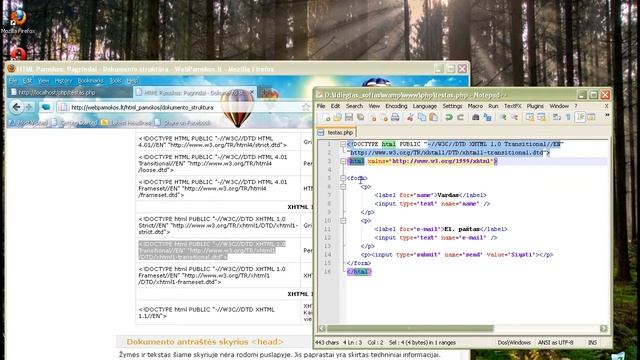Viewport: 640px width, 360px height.
Task: Click the Paste clipboard icon in Notepad++
Action: (x=433, y=118)
